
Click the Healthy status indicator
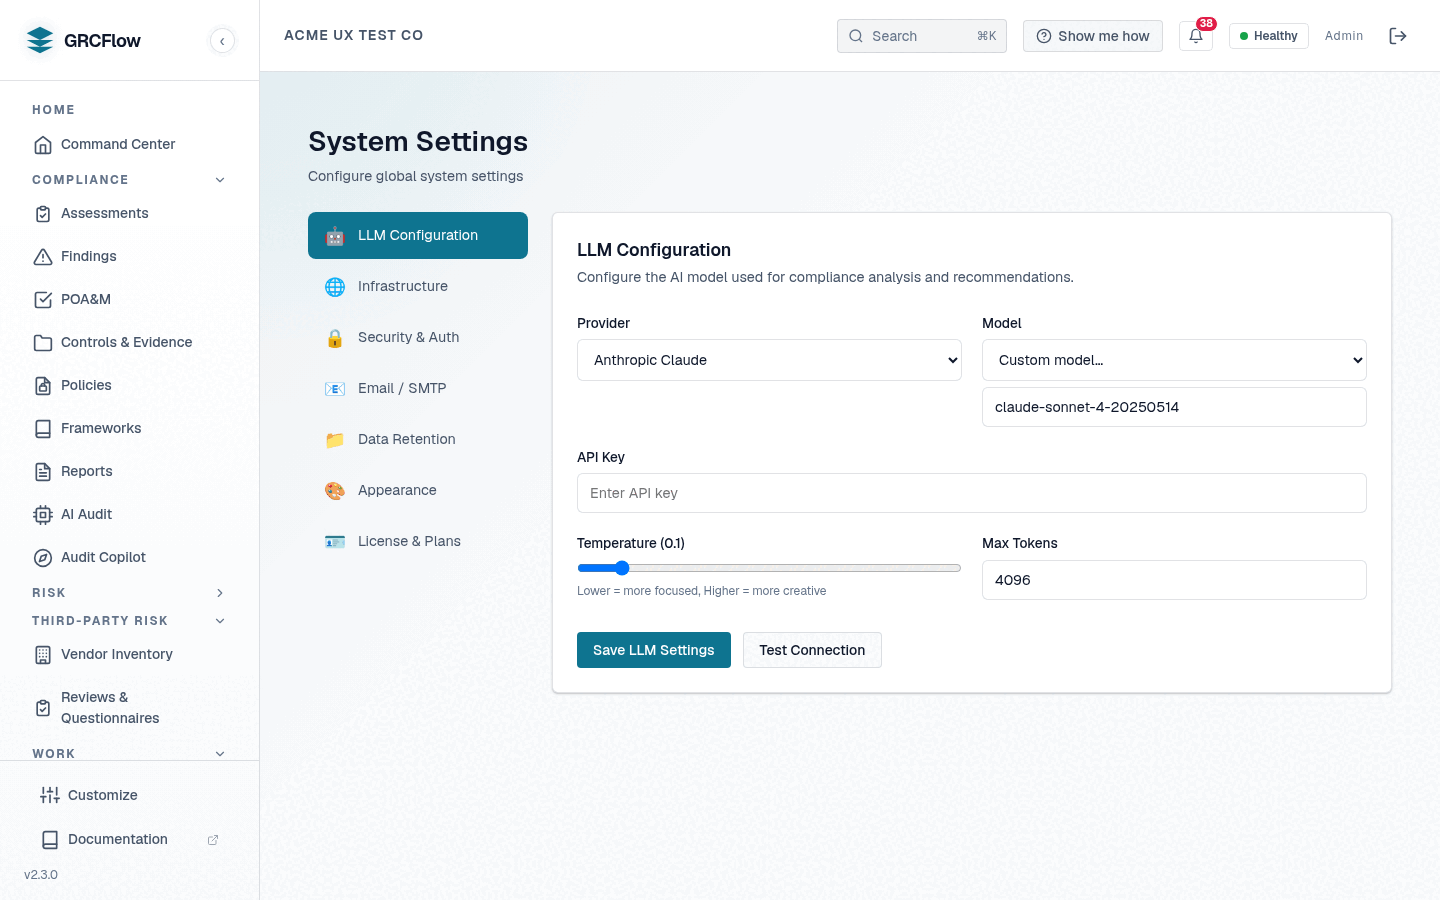pos(1268,36)
